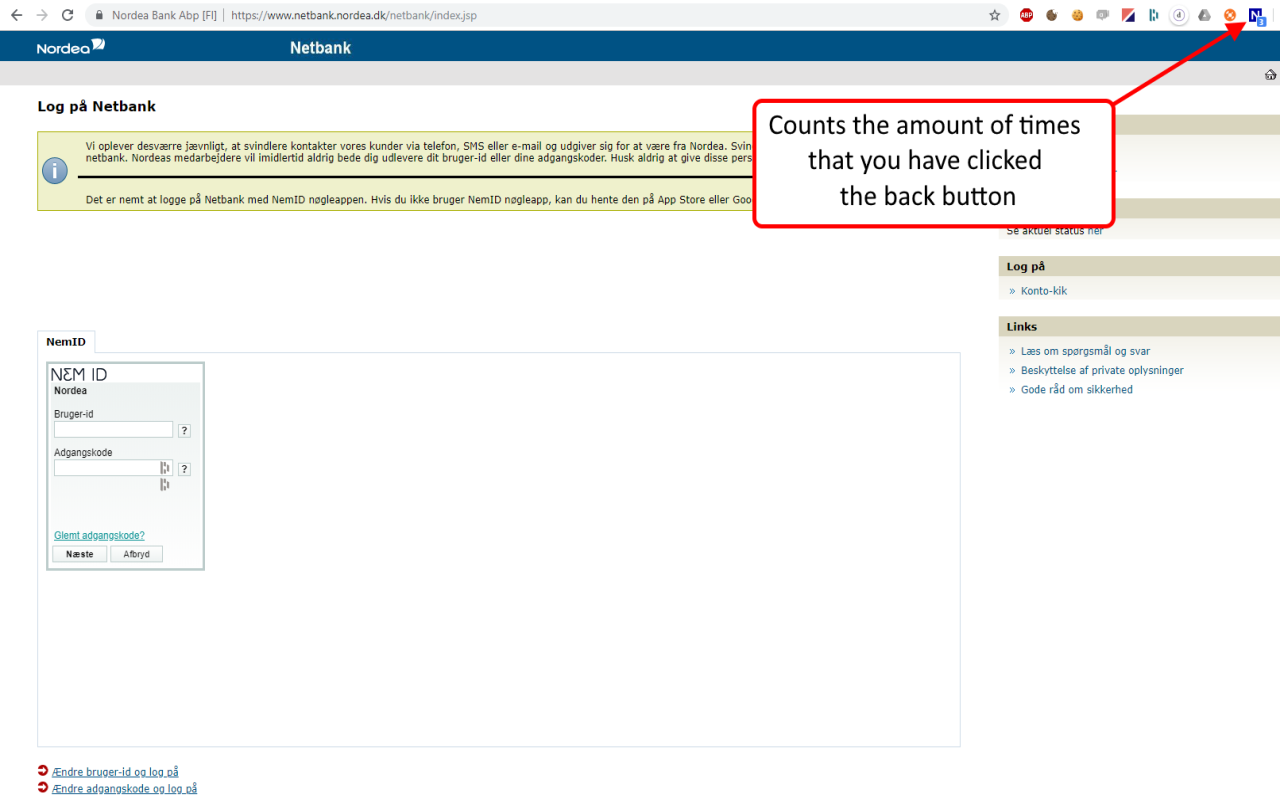Click the 'Log på Netbank' heading
Image resolution: width=1280 pixels, height=800 pixels.
[97, 106]
